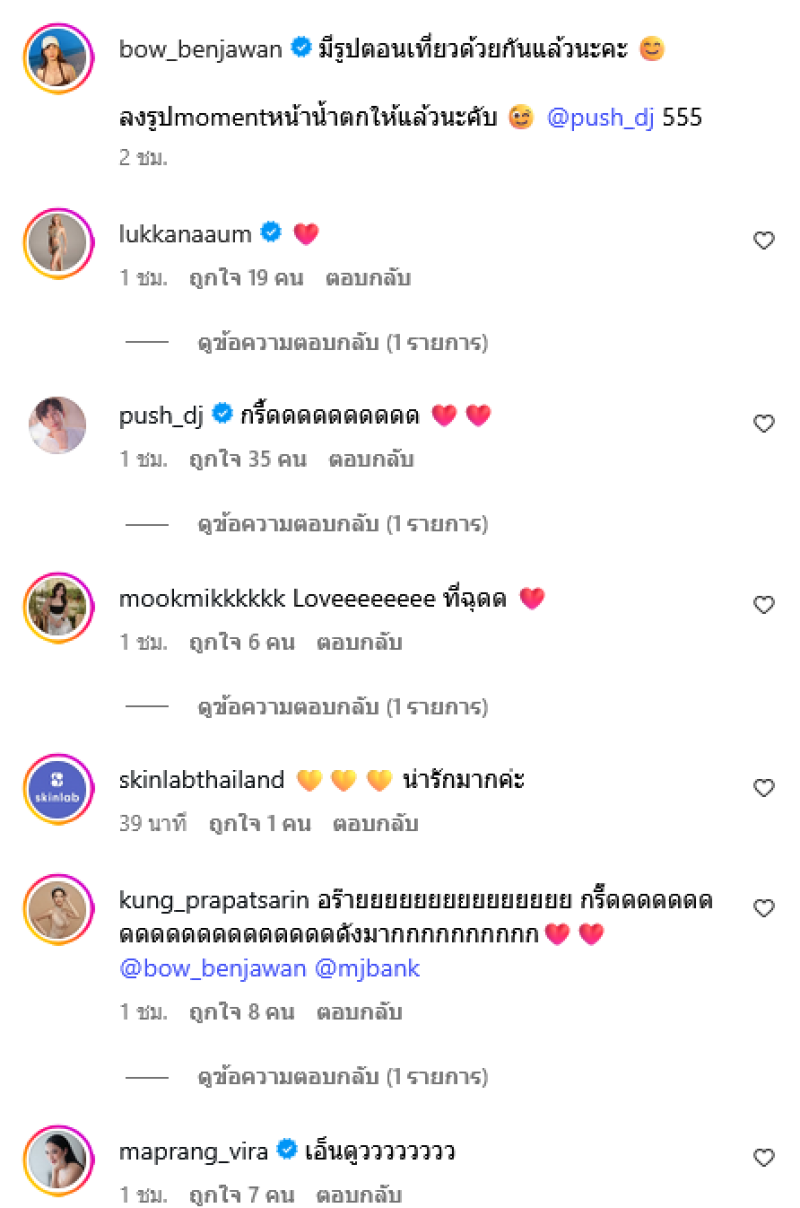
Task: Expand the reply under kung_prapatsarin's comment
Action: click(x=342, y=1077)
